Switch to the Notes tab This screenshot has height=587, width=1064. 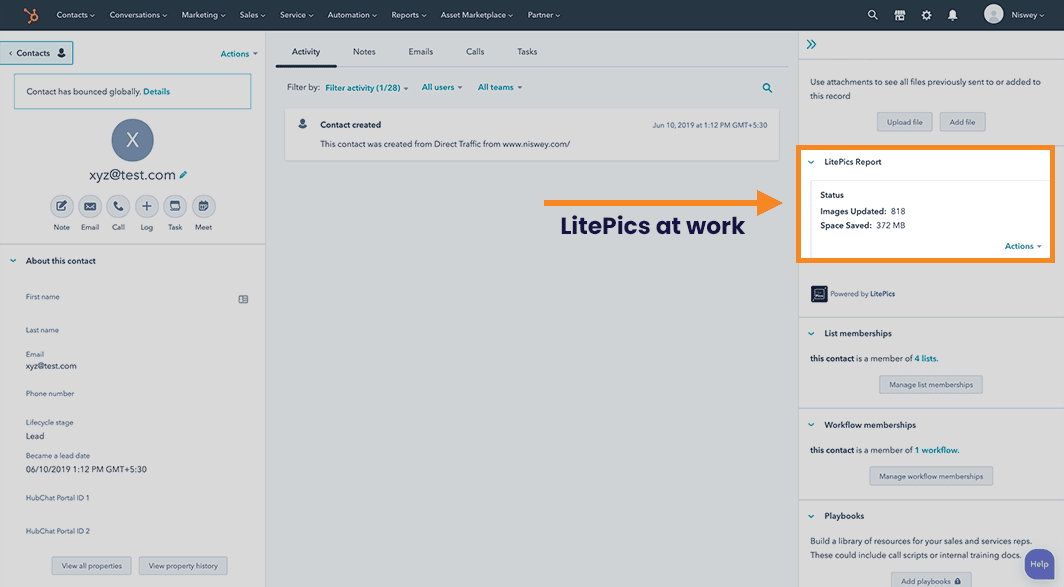click(364, 52)
